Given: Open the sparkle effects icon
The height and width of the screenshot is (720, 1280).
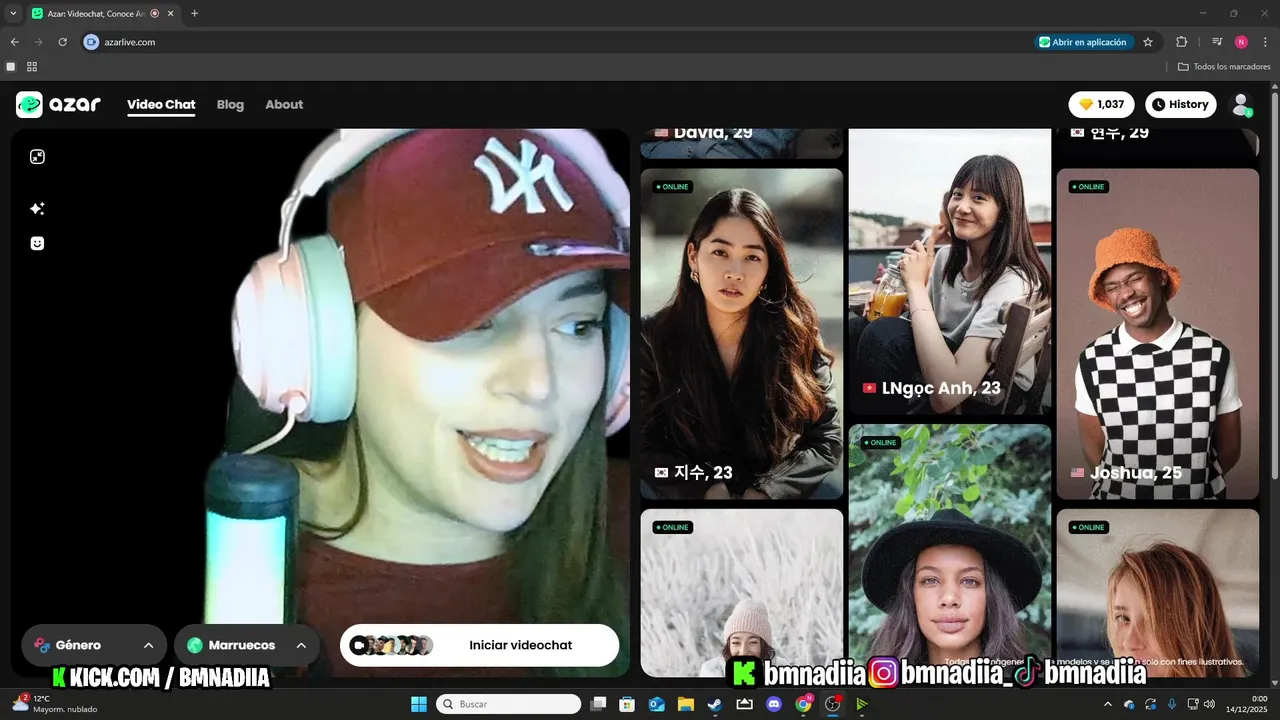Looking at the screenshot, I should coord(37,208).
